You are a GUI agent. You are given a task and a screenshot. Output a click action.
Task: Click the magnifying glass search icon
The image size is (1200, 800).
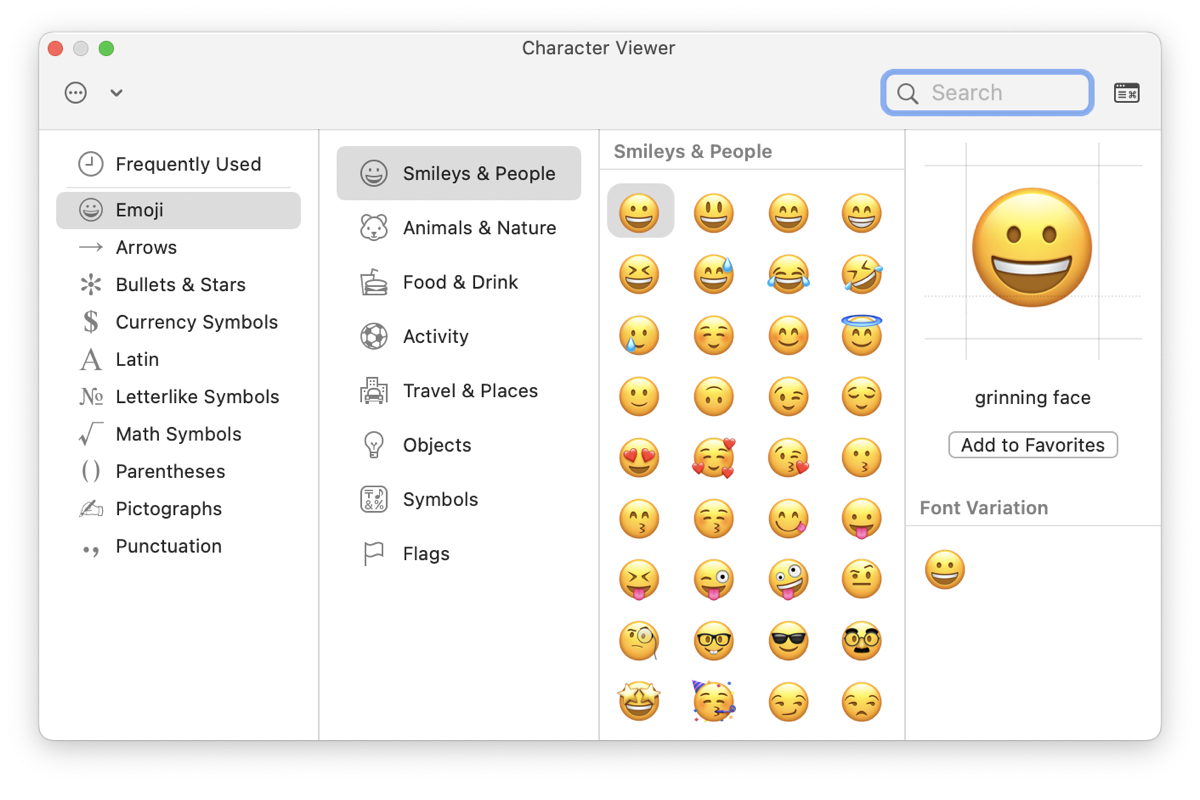click(x=907, y=92)
